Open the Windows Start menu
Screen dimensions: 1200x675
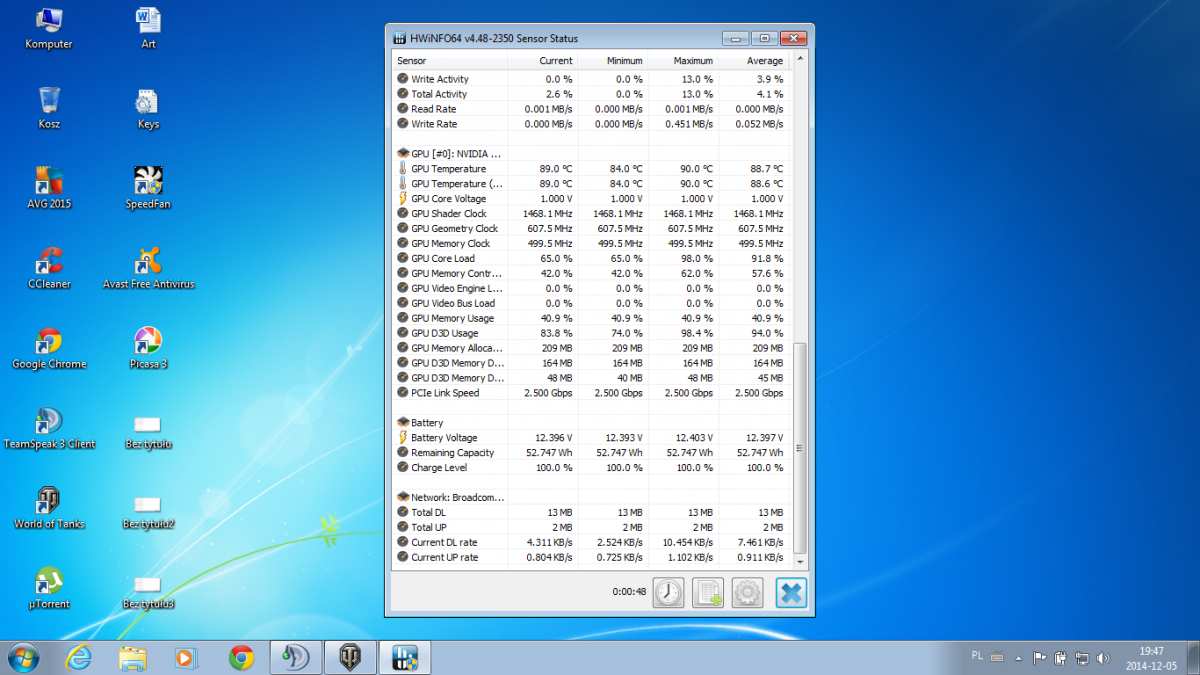pos(22,657)
